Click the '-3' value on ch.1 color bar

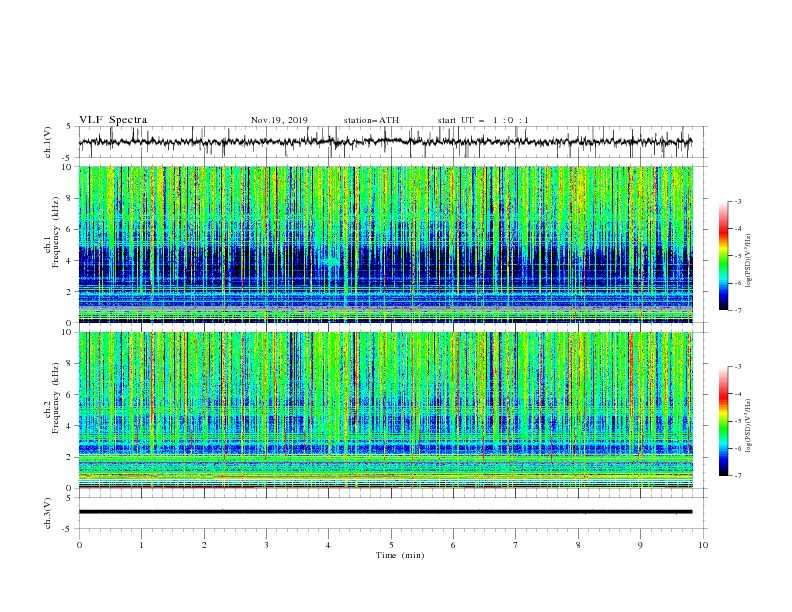[737, 201]
